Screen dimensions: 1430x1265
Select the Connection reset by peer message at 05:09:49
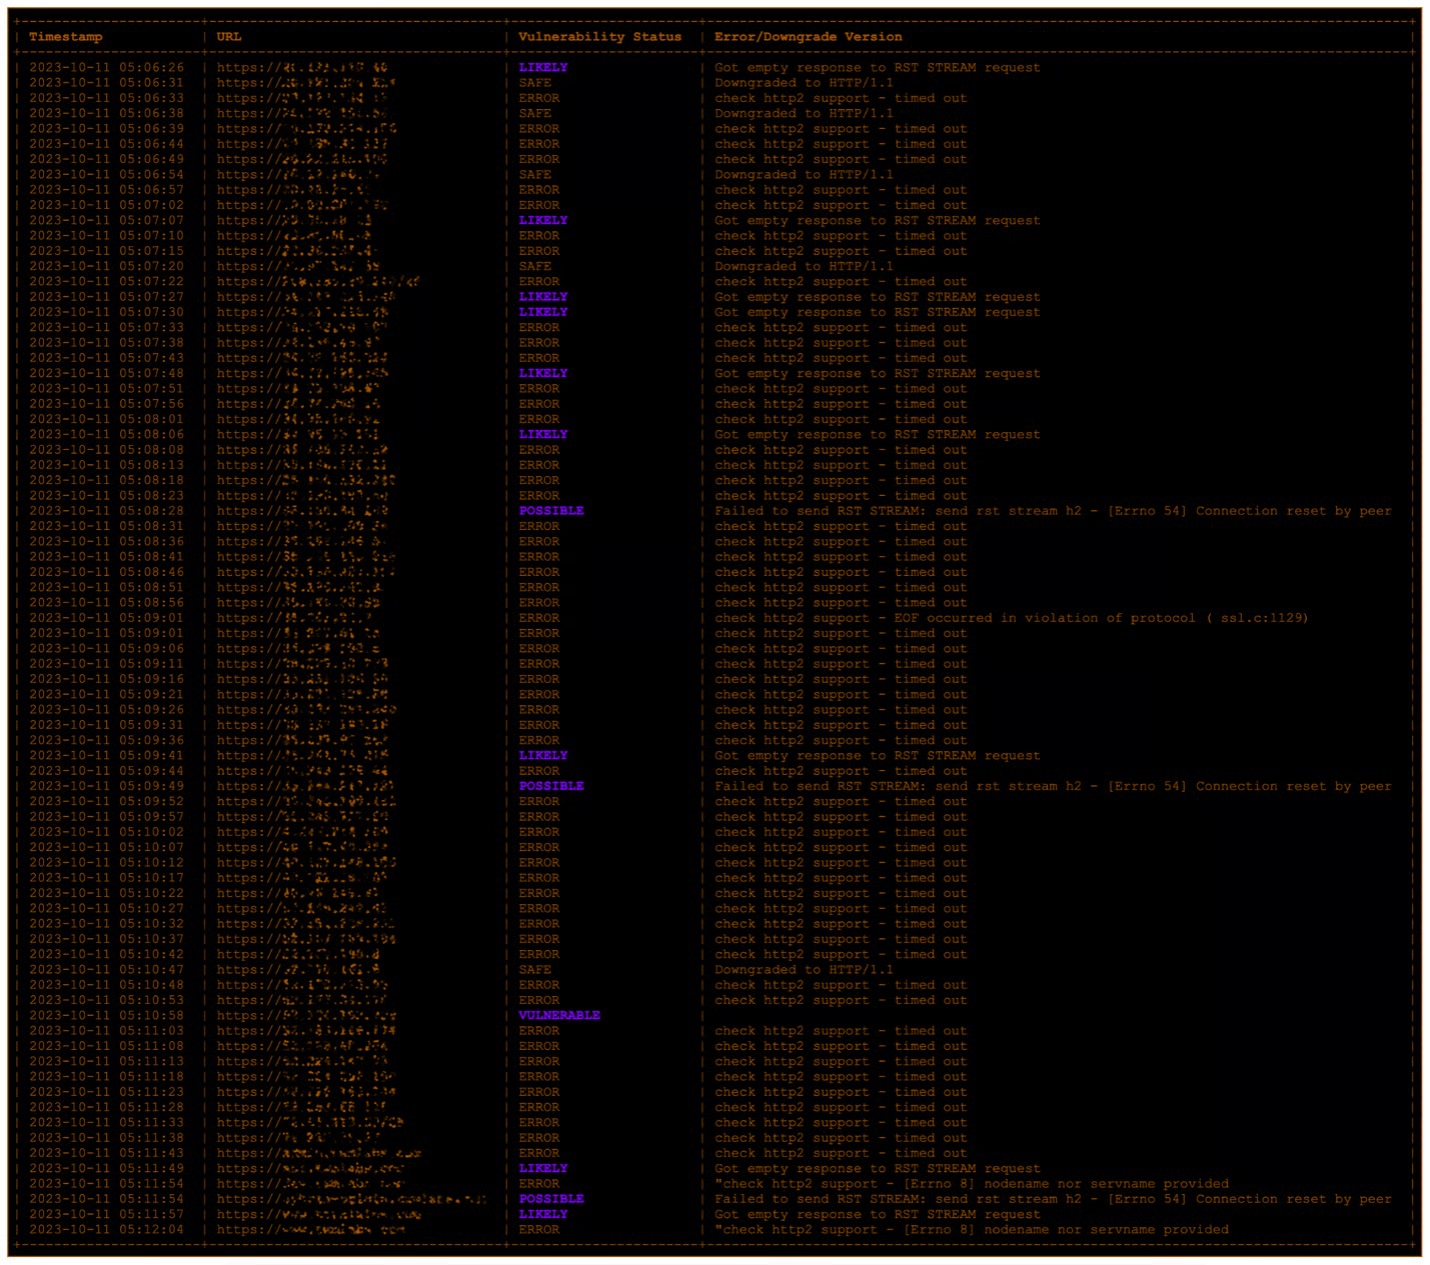(x=1052, y=785)
